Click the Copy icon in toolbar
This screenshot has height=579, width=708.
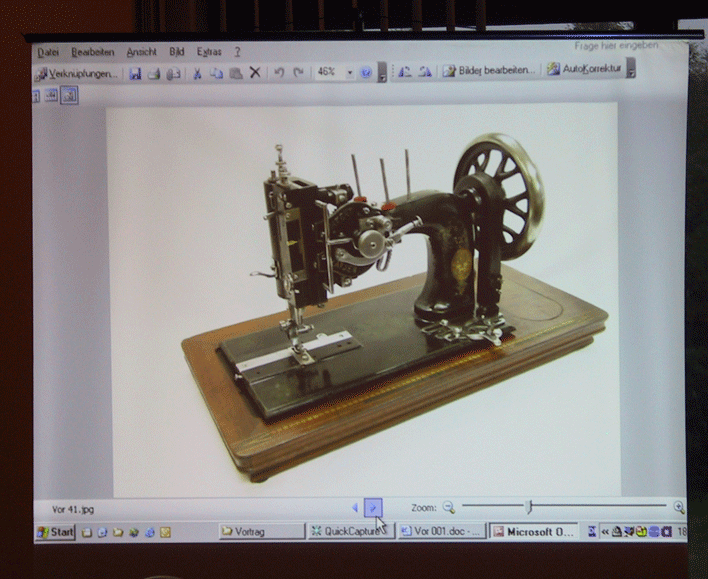pos(216,73)
